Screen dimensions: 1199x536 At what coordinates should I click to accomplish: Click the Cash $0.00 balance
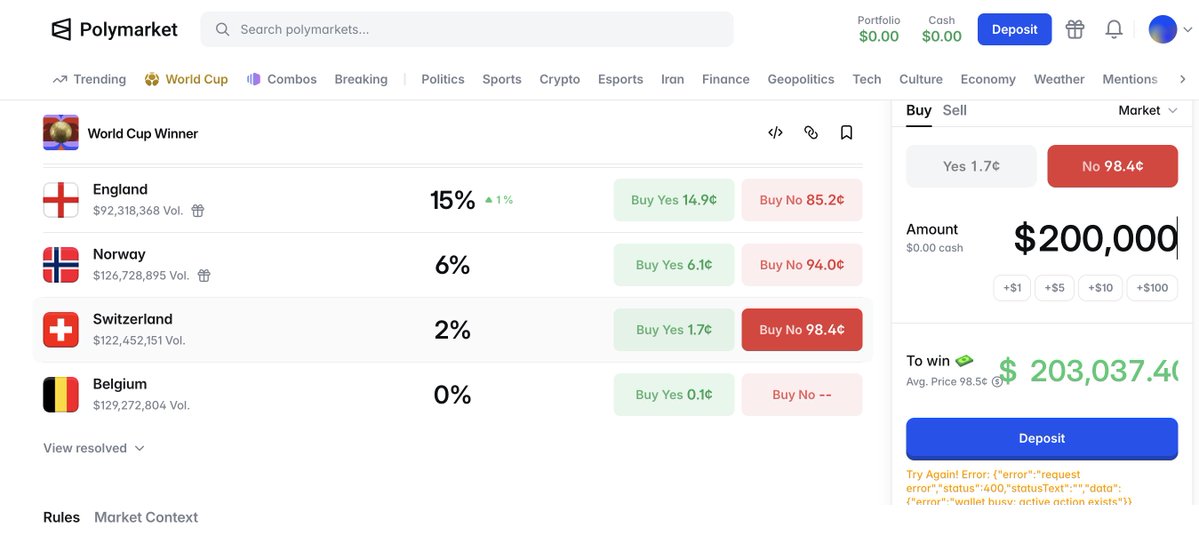[x=941, y=29]
